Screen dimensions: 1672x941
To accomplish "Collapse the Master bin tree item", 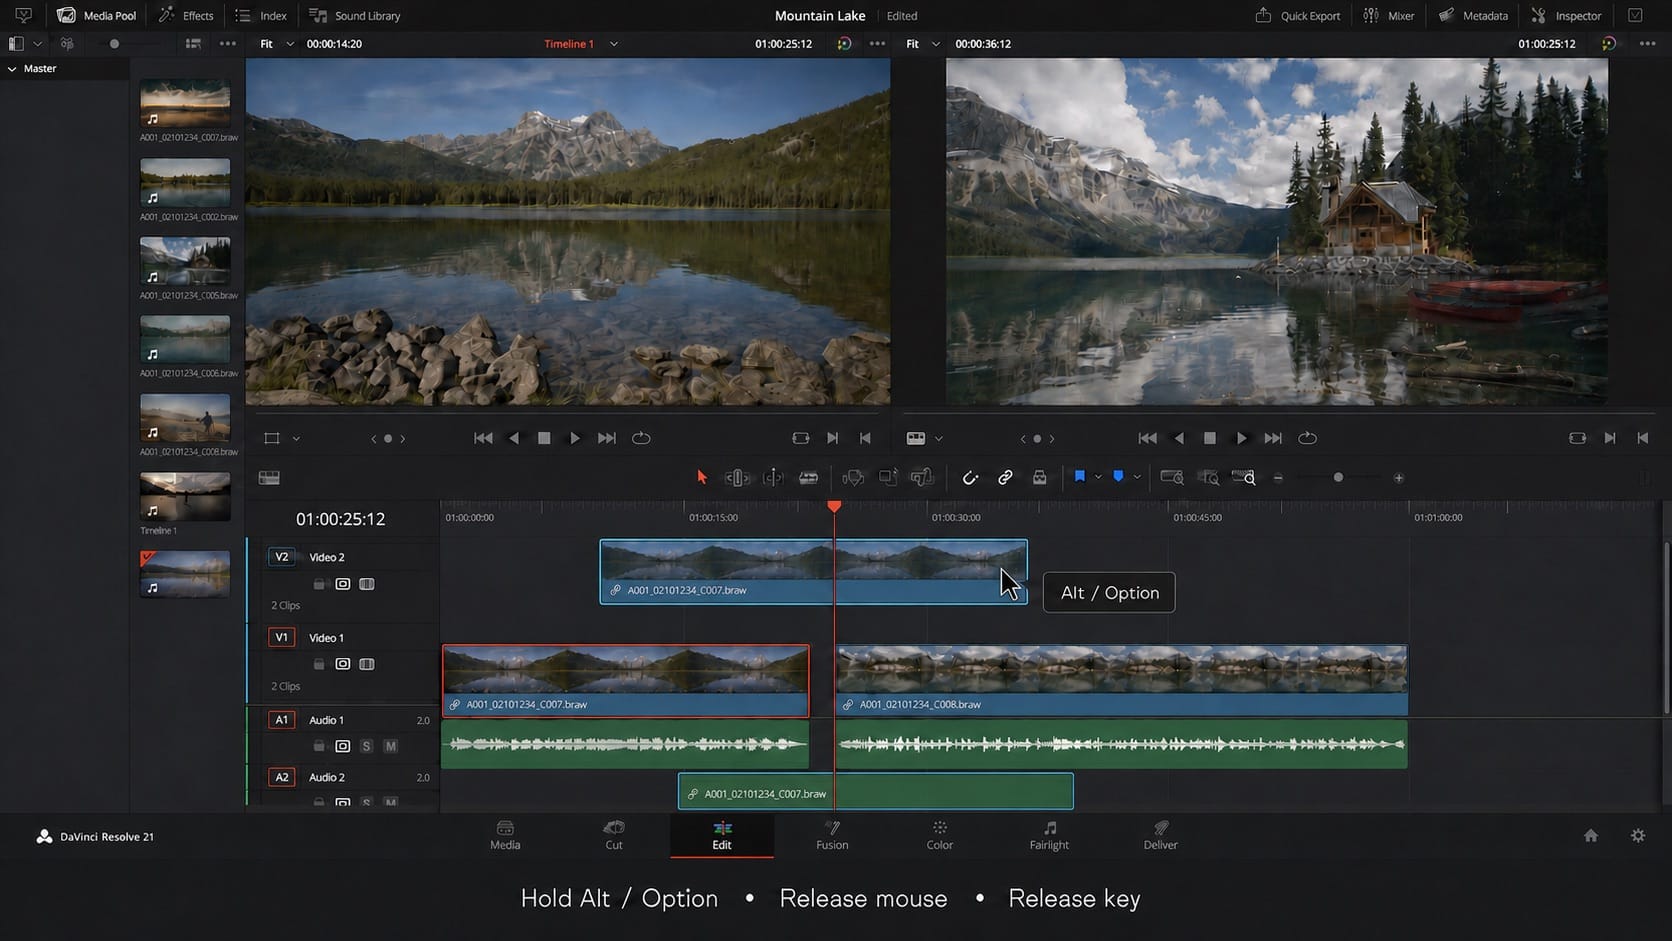I will coord(12,69).
